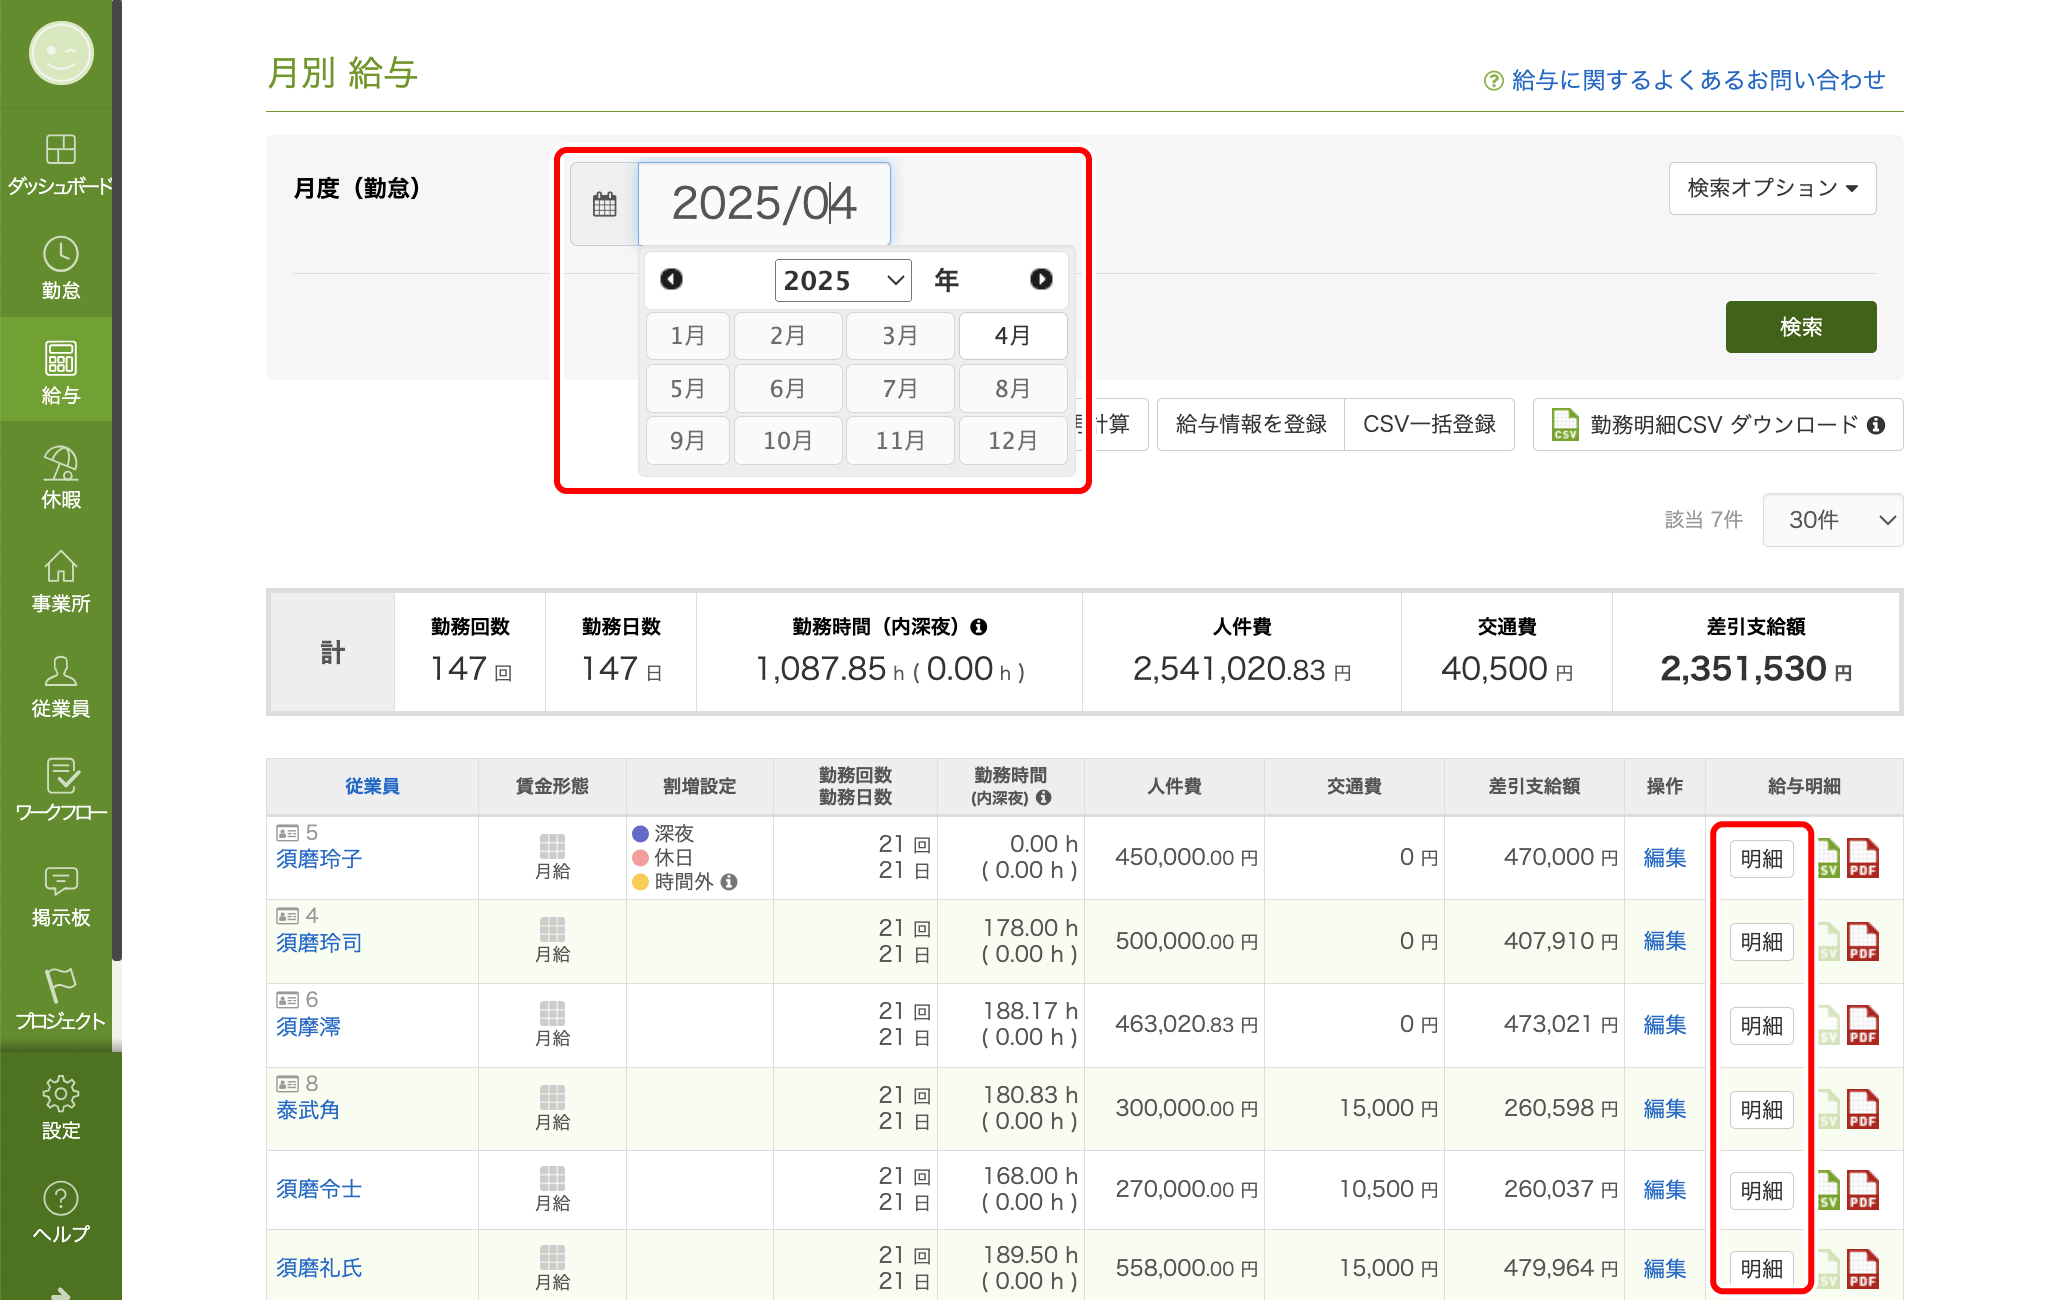Click 編集 for 須磨令士
This screenshot has width=2048, height=1300.
tap(1665, 1190)
